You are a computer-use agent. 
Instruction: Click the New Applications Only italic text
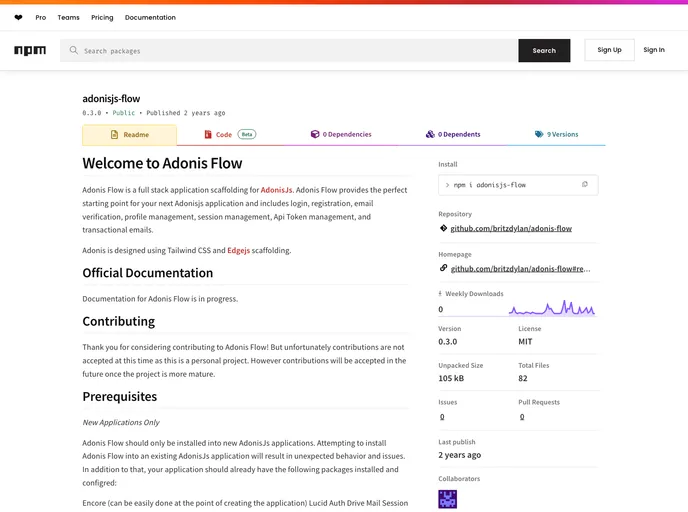click(x=121, y=422)
